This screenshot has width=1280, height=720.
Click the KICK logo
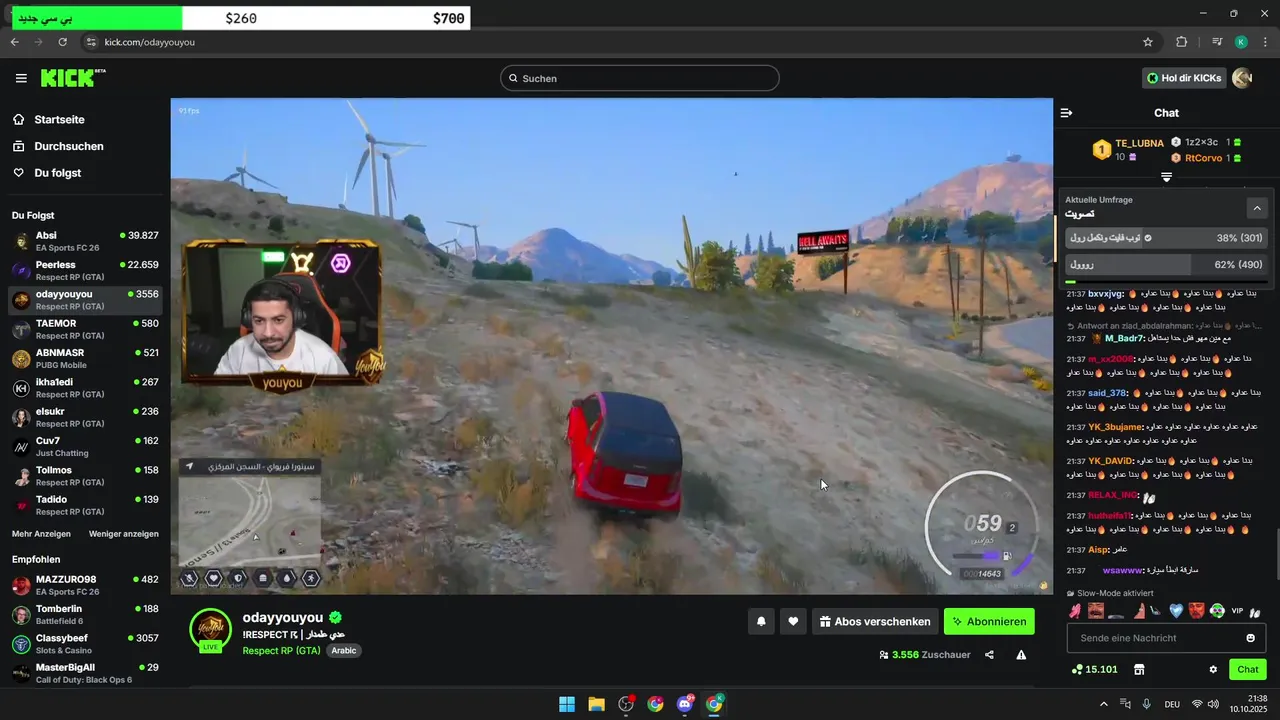[72, 78]
